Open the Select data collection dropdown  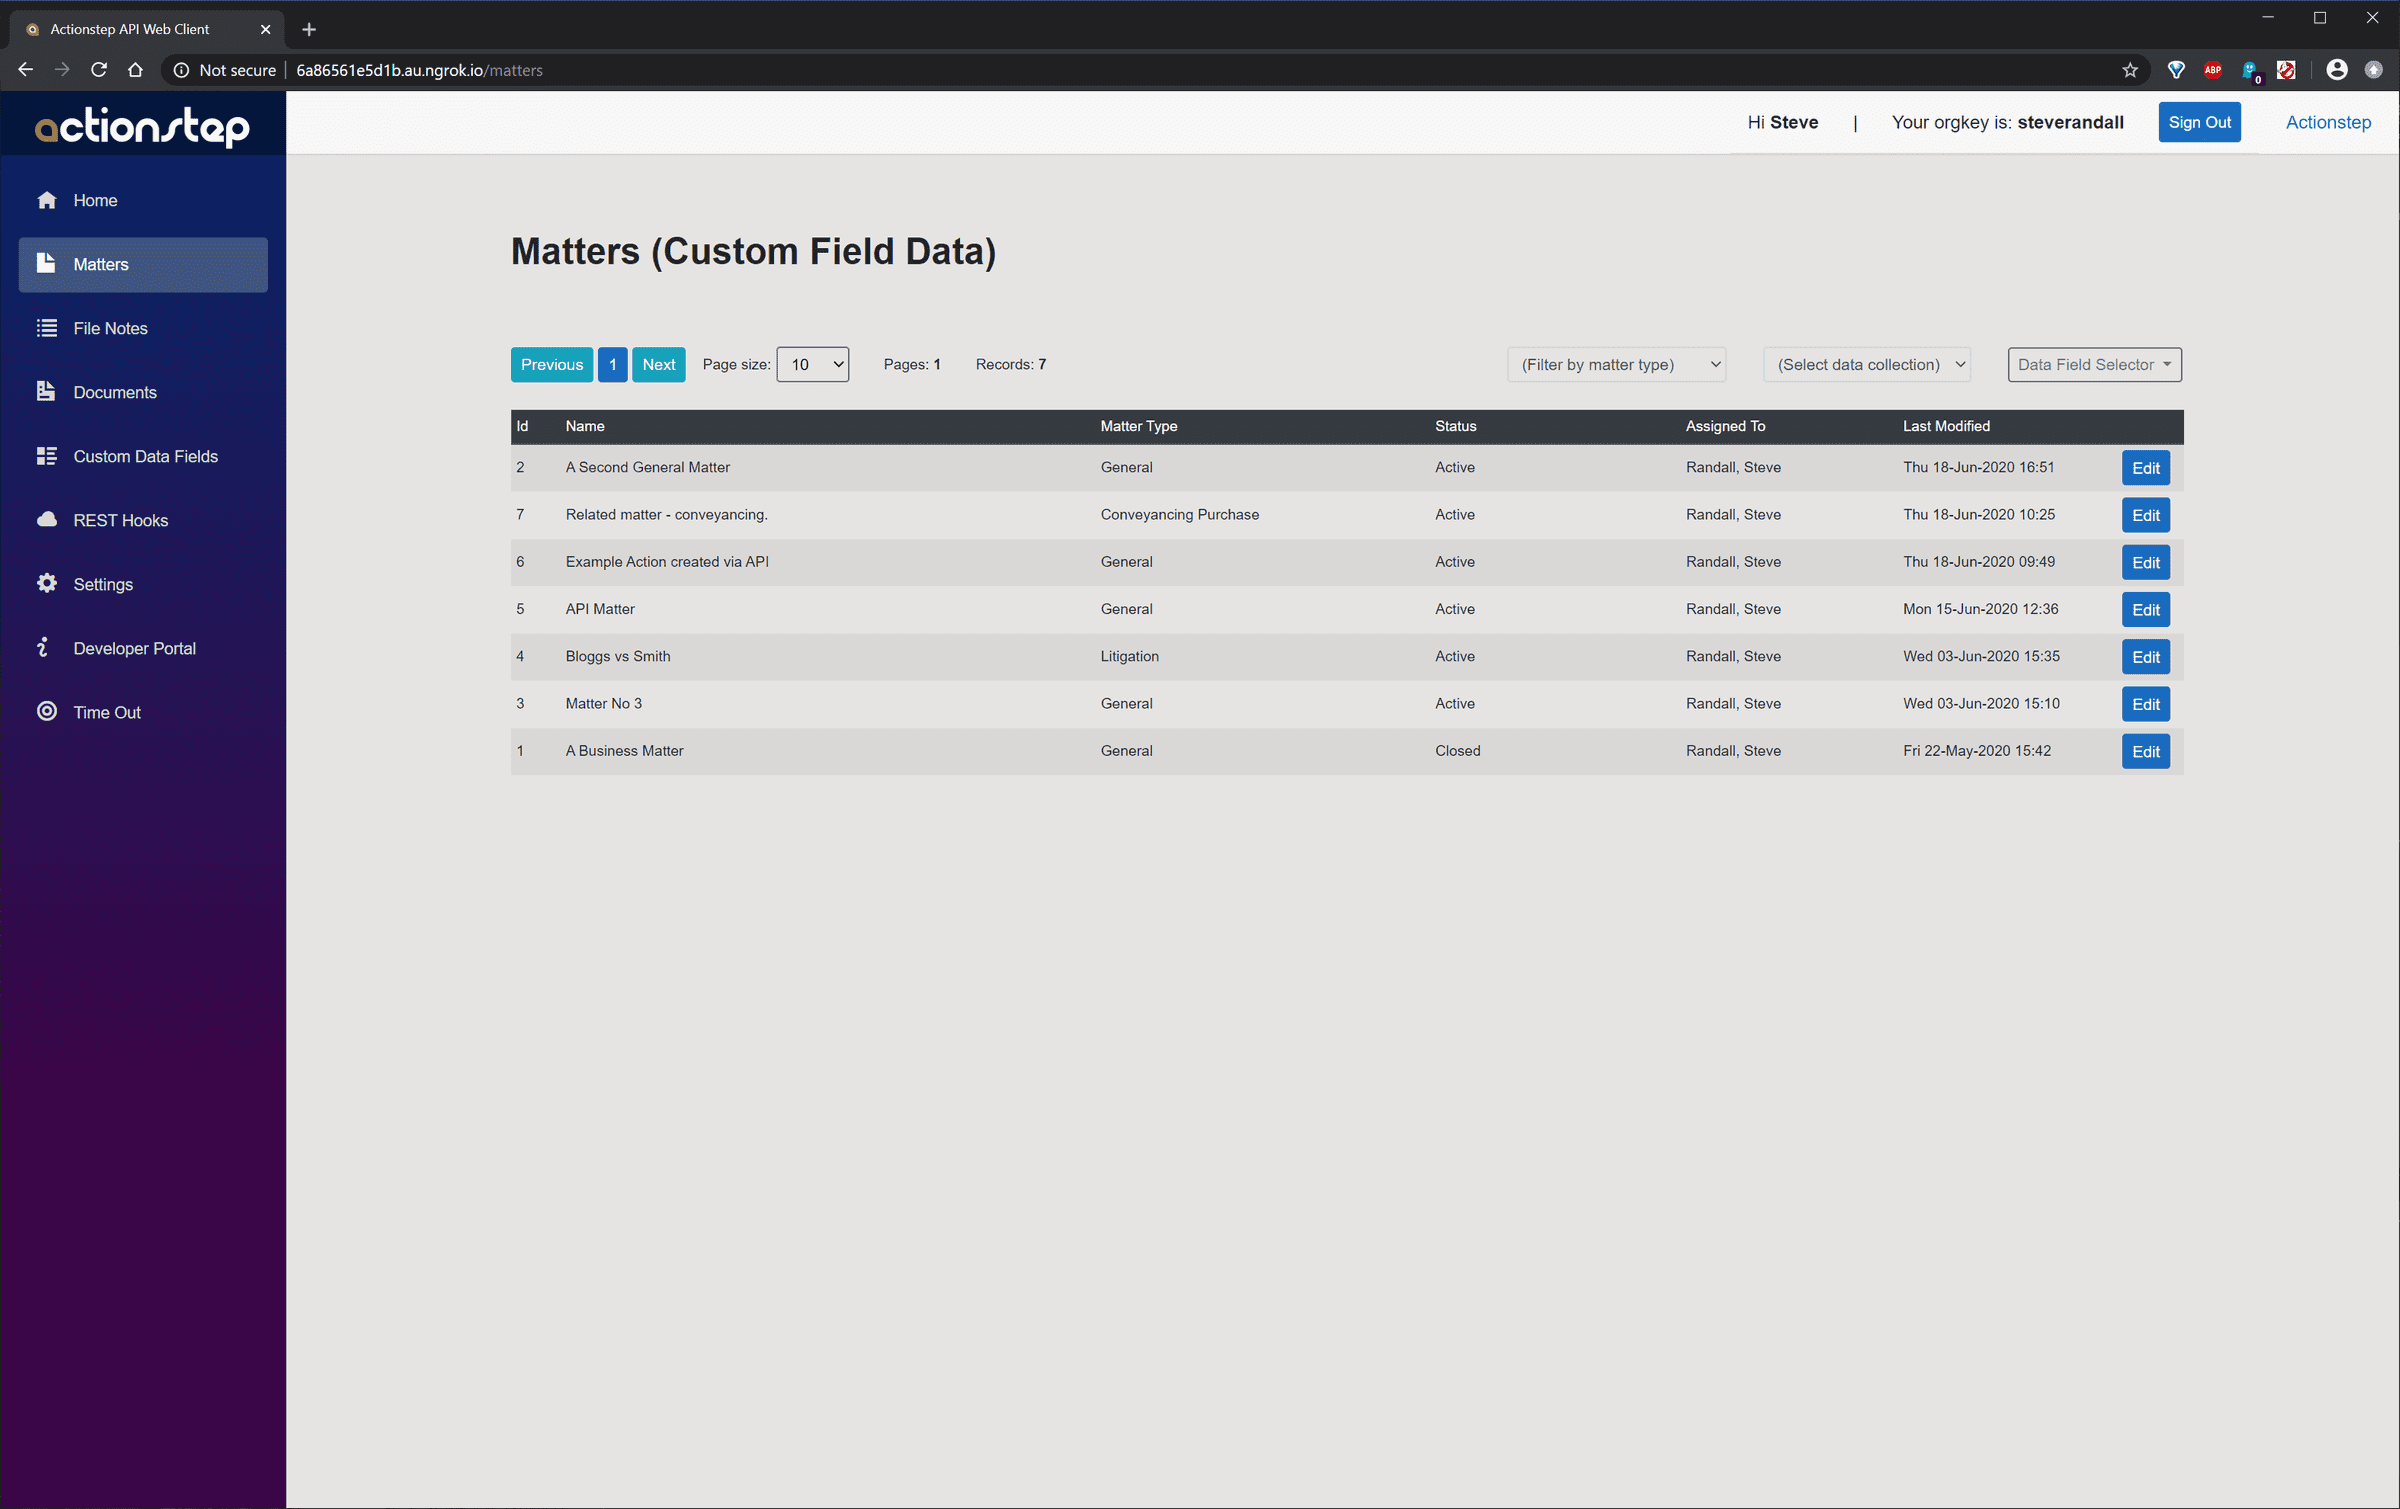(x=1867, y=364)
